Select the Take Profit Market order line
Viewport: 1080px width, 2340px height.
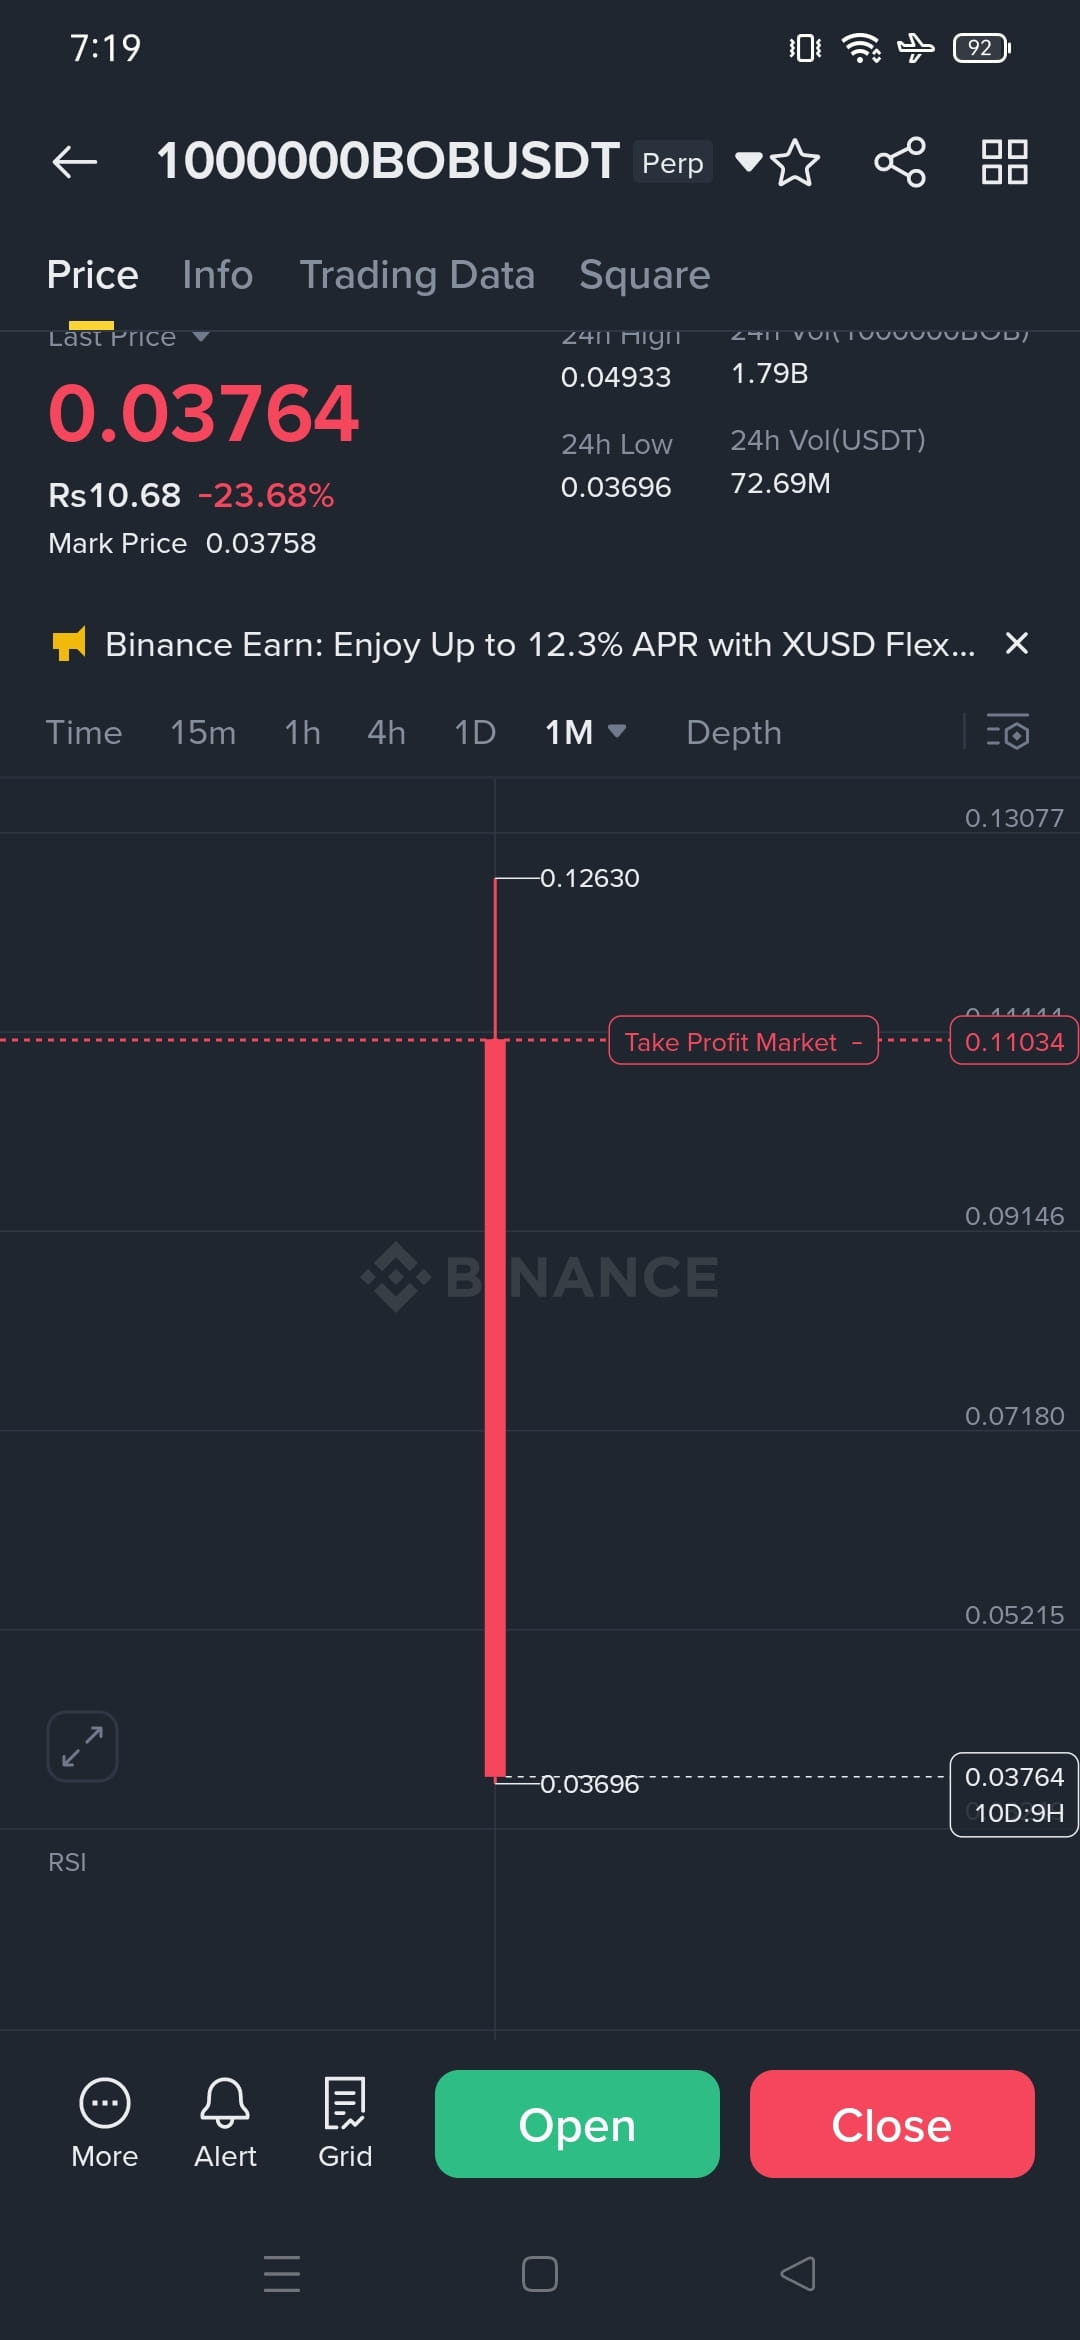point(743,1041)
